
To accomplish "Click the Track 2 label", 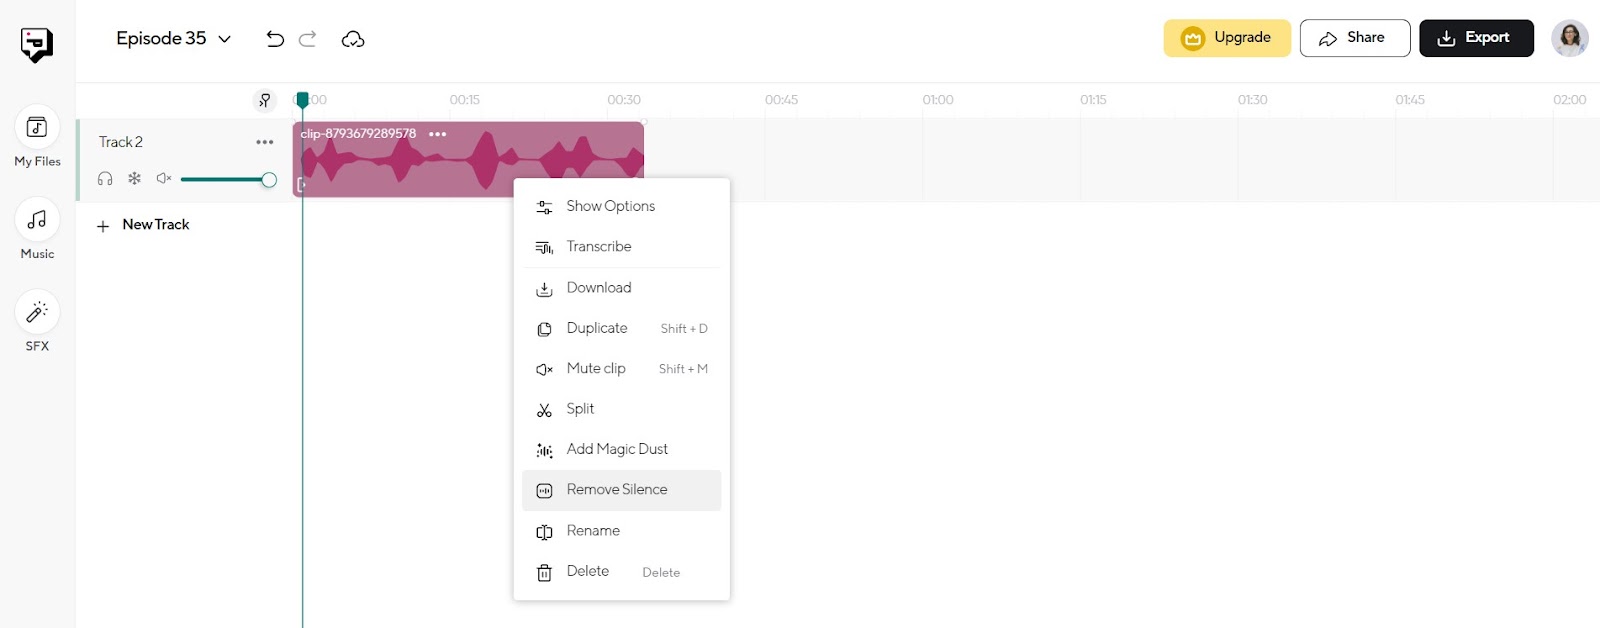I will point(121,142).
